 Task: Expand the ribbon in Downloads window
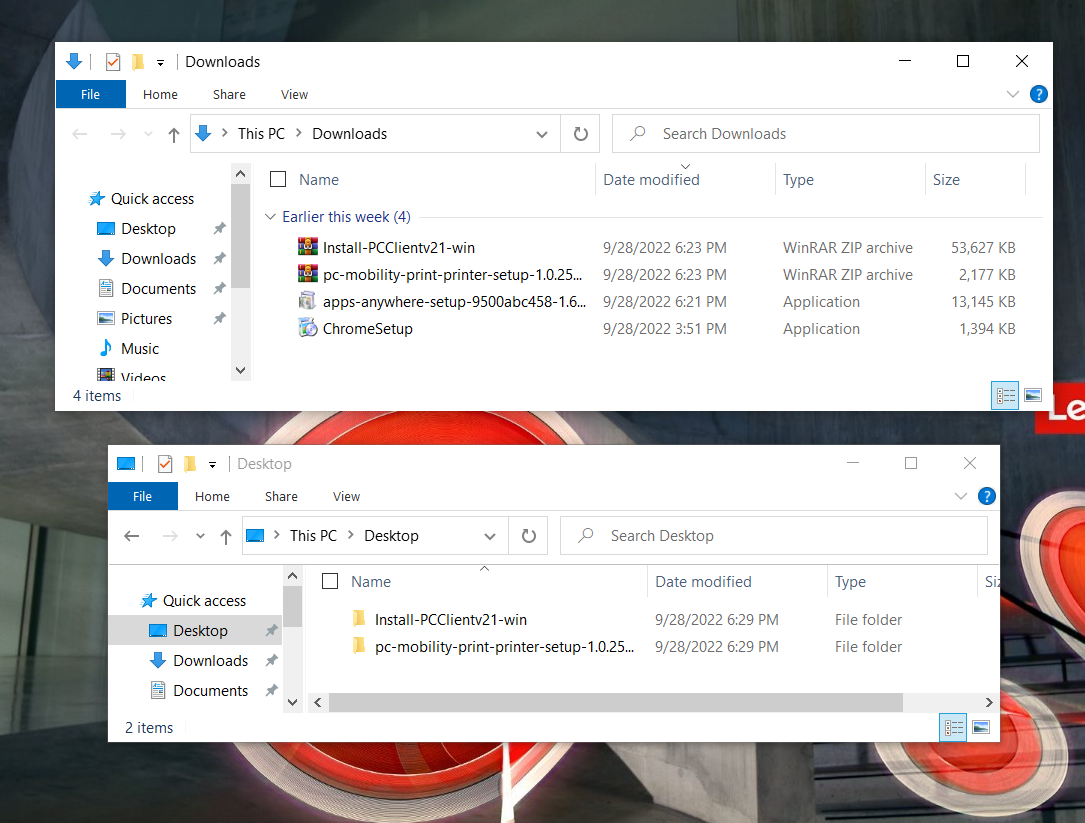click(1012, 94)
